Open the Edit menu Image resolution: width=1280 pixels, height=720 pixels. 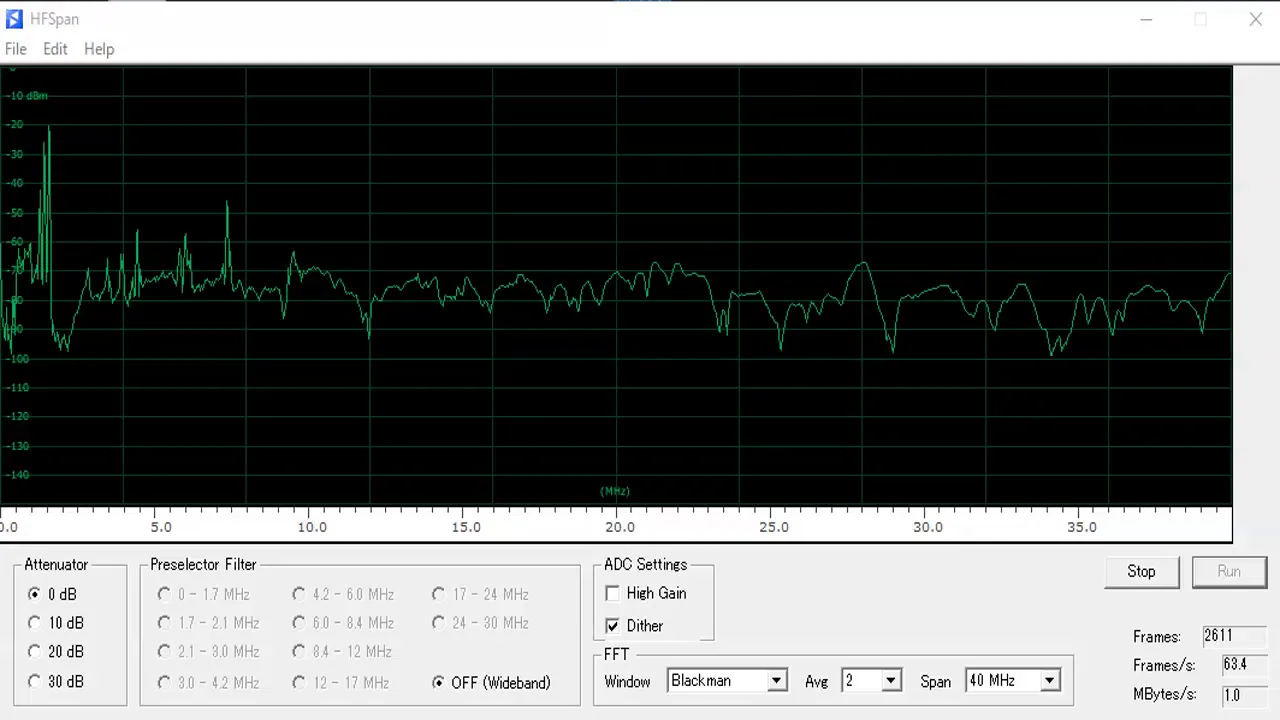tap(55, 49)
